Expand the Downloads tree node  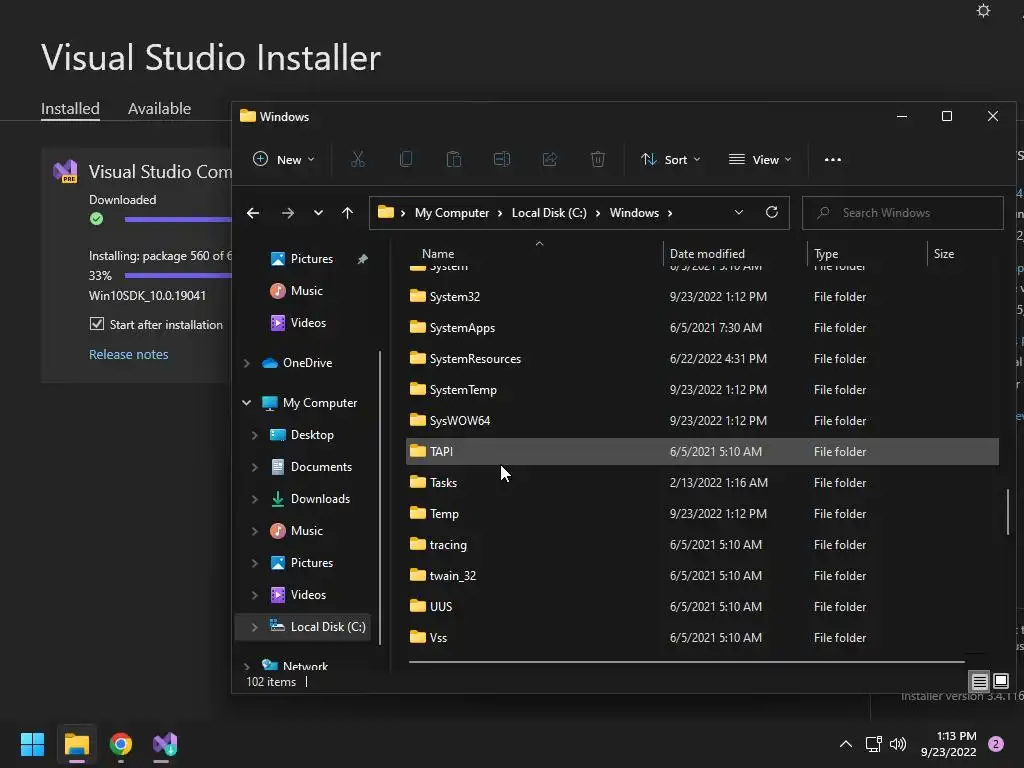[x=255, y=499]
